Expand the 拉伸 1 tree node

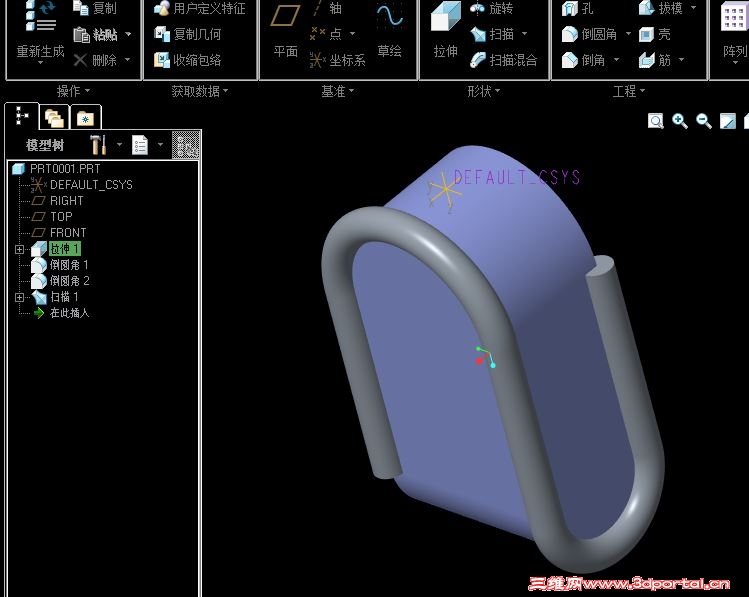coord(19,249)
